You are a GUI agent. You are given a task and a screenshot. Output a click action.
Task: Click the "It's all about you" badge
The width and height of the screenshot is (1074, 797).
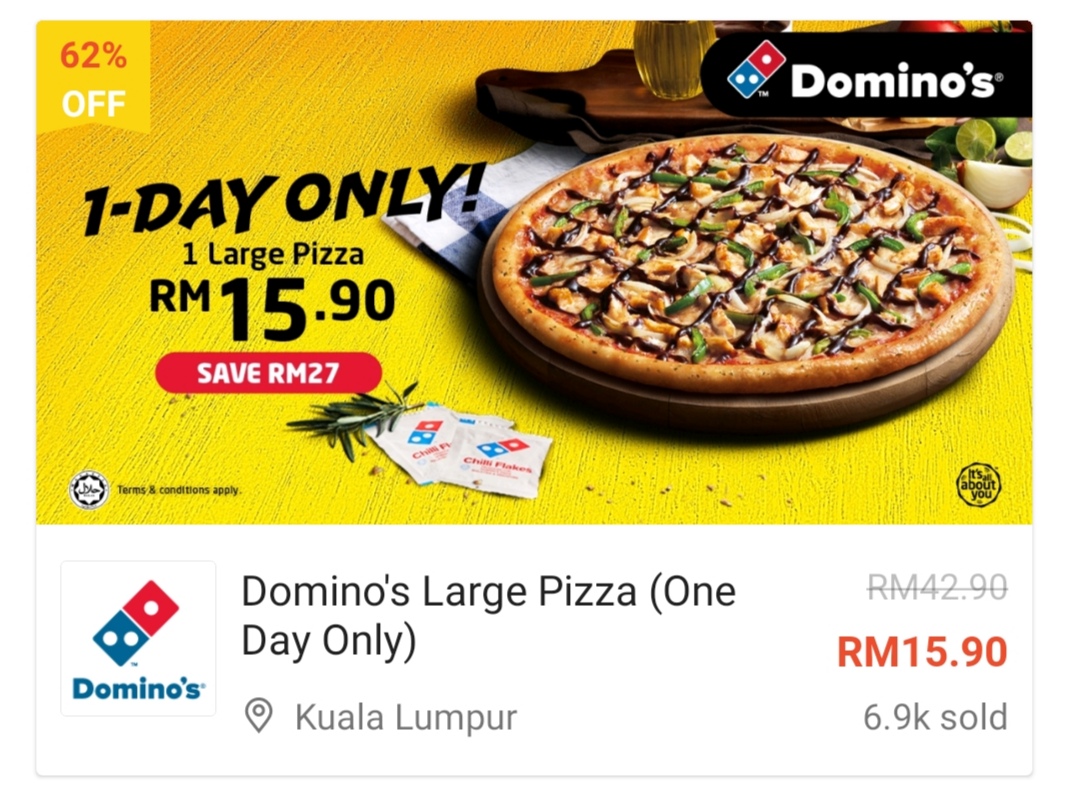[x=978, y=485]
